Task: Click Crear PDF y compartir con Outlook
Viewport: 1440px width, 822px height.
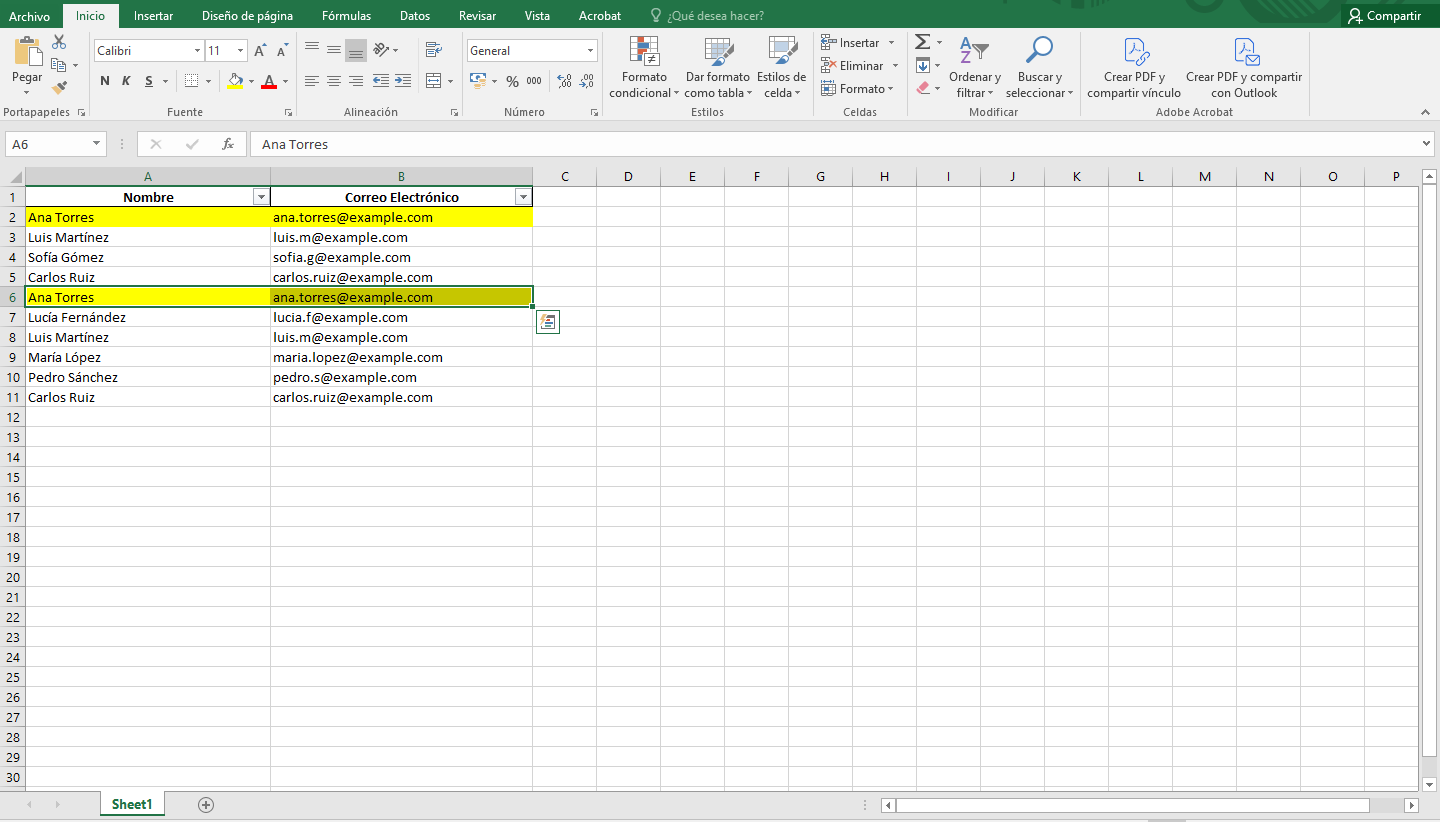Action: pyautogui.click(x=1244, y=68)
